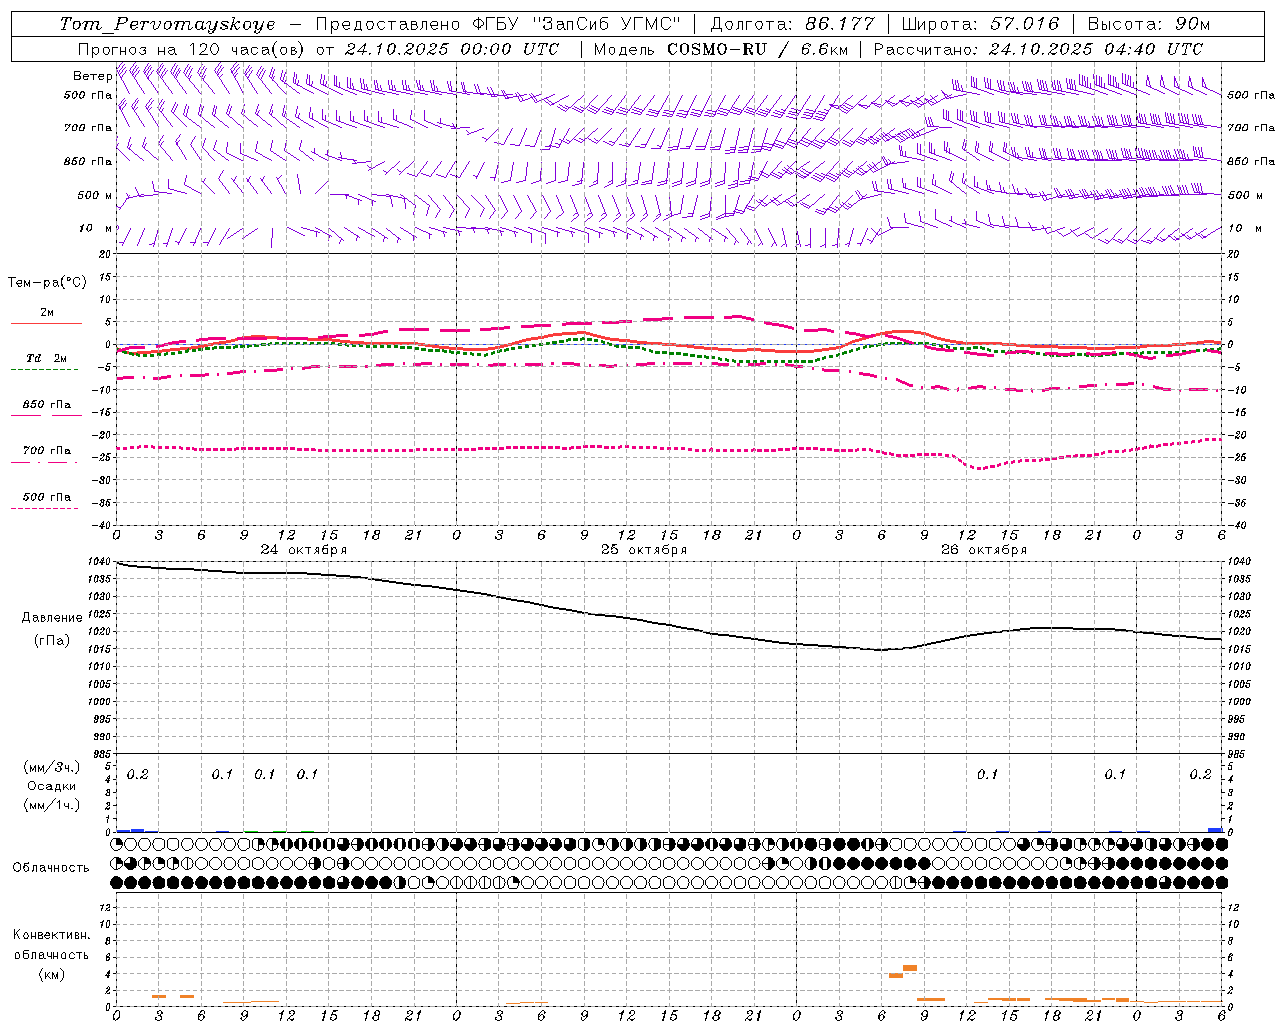This screenshot has height=1024, width=1280.
Task: Click the 850 гПа temperature legend entry
Action: pyautogui.click(x=47, y=405)
